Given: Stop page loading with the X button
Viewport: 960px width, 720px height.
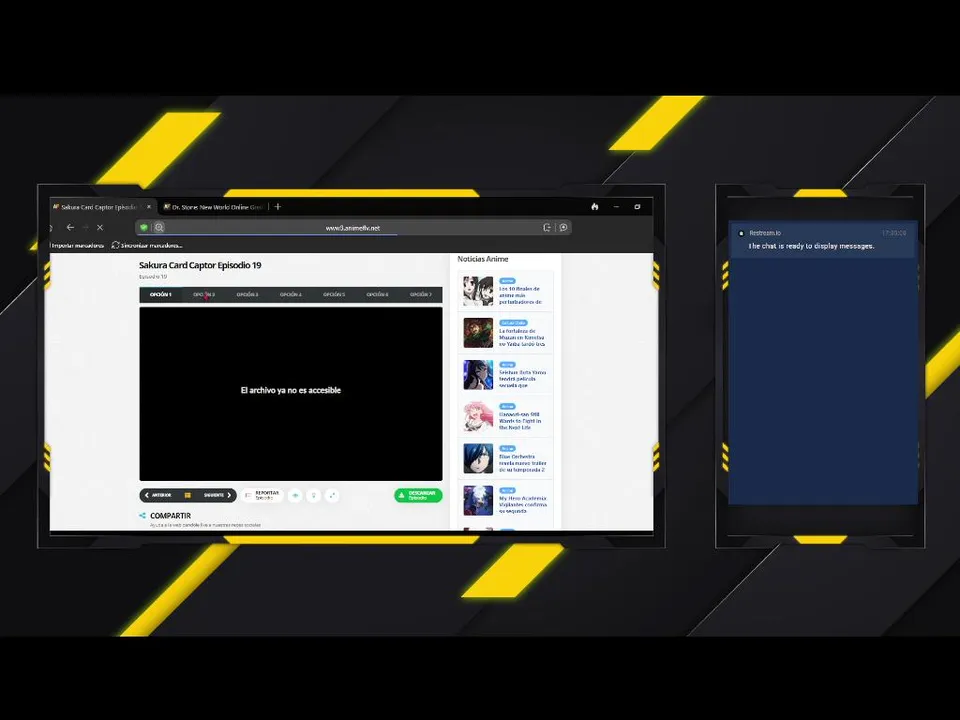Looking at the screenshot, I should 100,227.
